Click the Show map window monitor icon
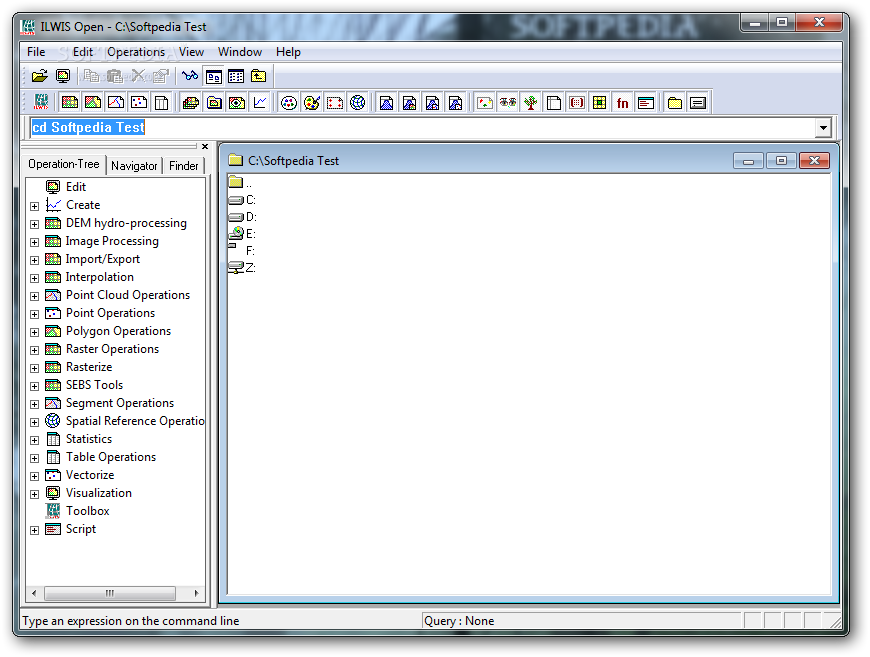870x657 pixels. (63, 76)
